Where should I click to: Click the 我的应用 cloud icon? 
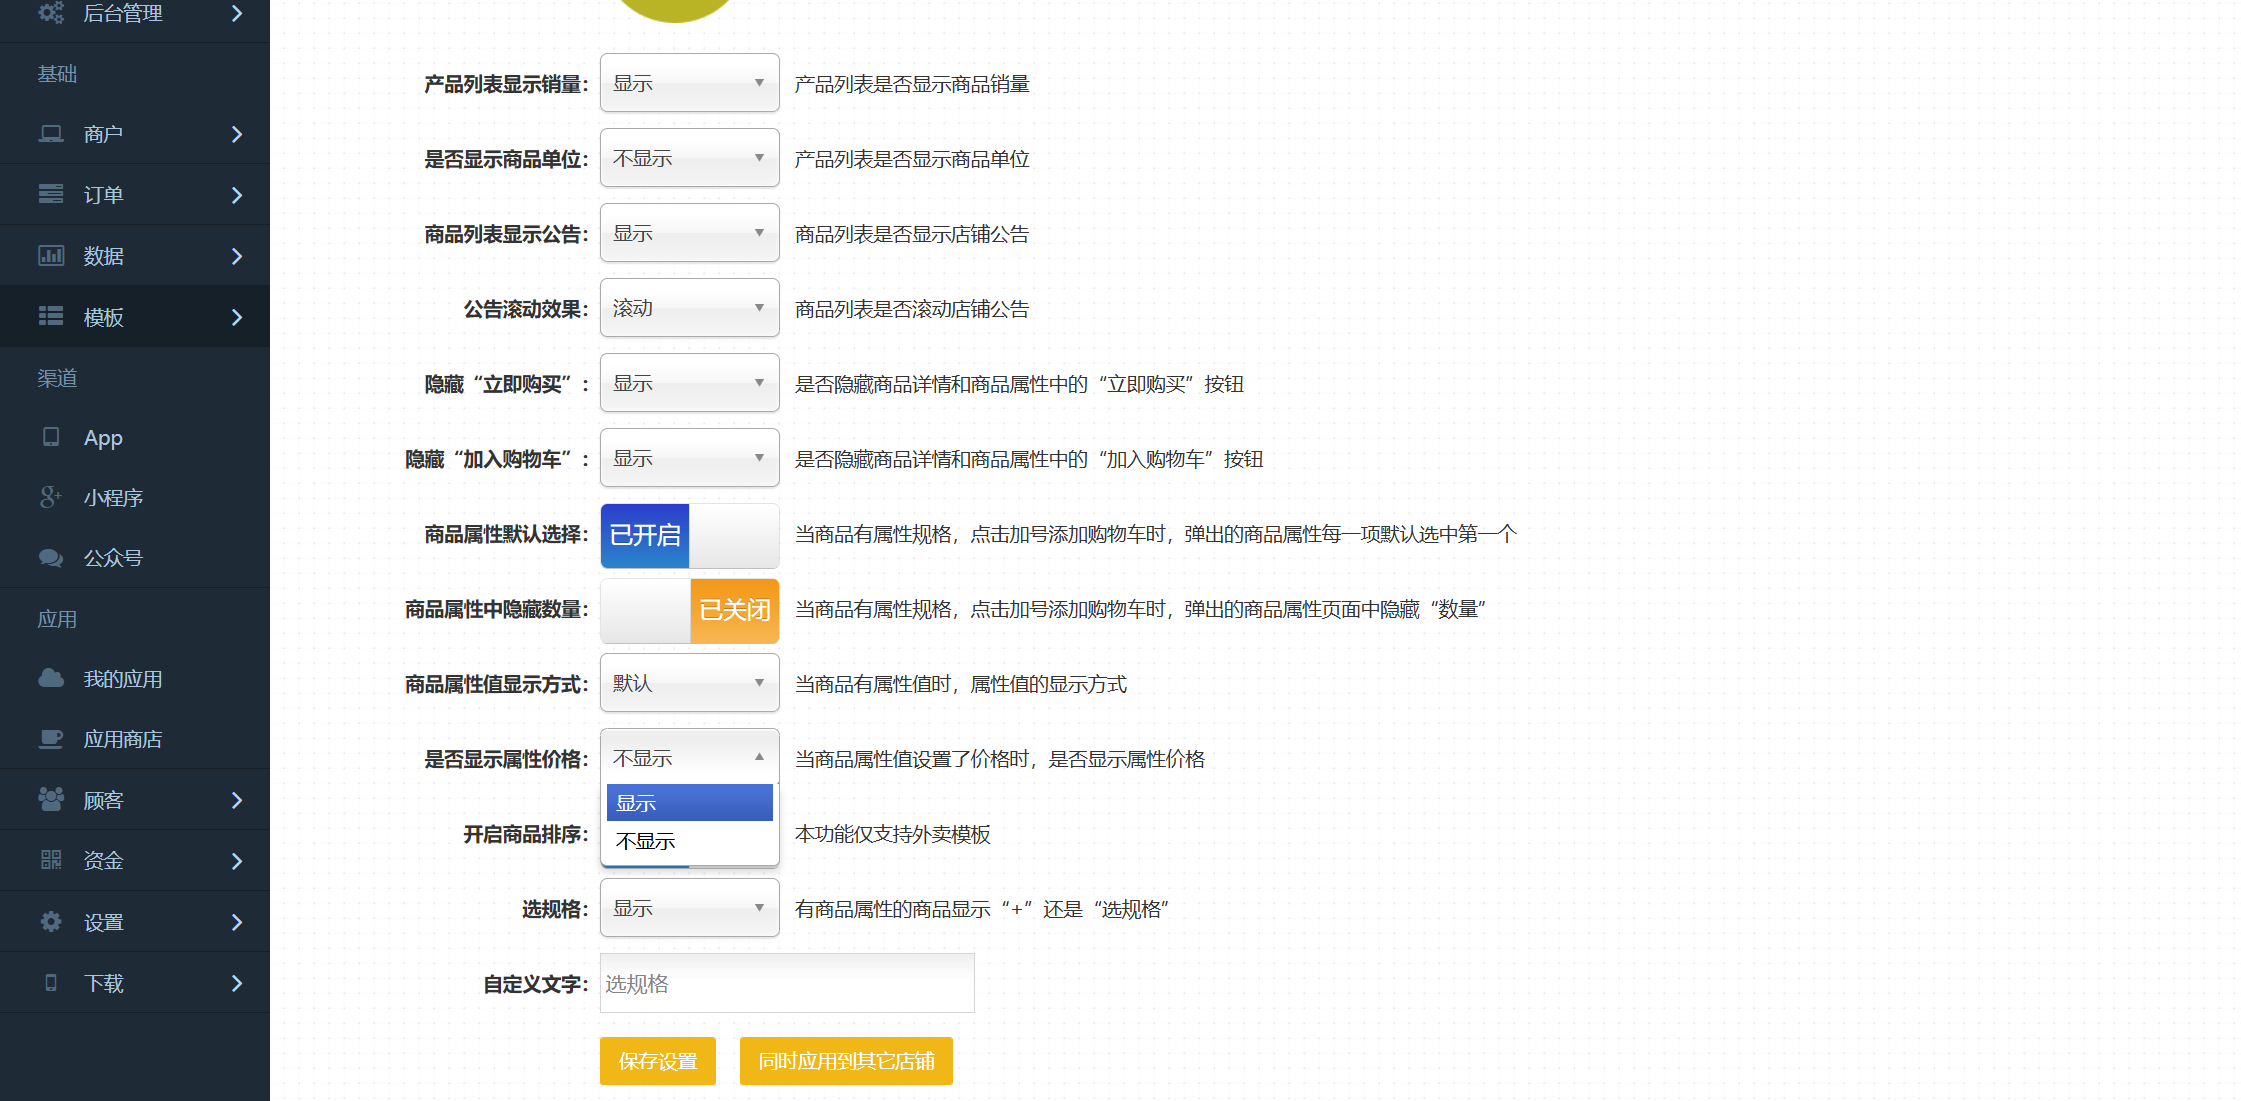point(51,678)
